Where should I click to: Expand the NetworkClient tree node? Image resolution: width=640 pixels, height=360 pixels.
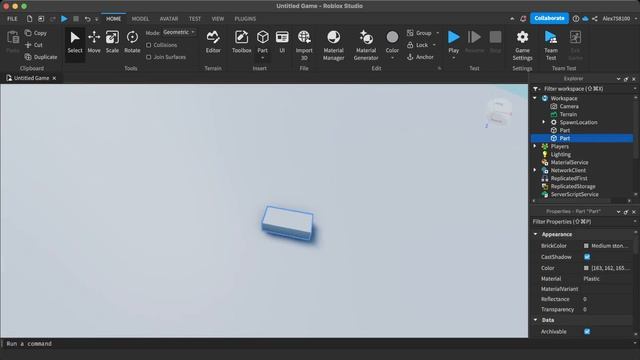tap(535, 170)
